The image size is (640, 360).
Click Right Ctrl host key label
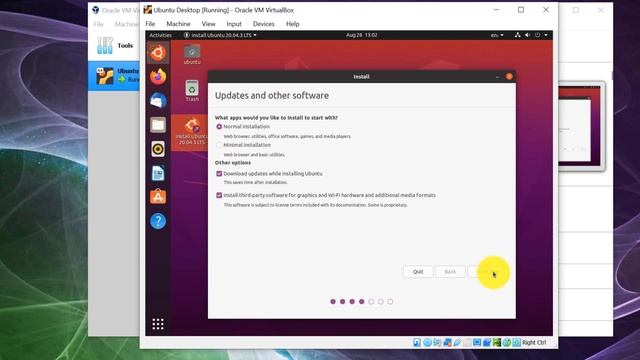[534, 342]
